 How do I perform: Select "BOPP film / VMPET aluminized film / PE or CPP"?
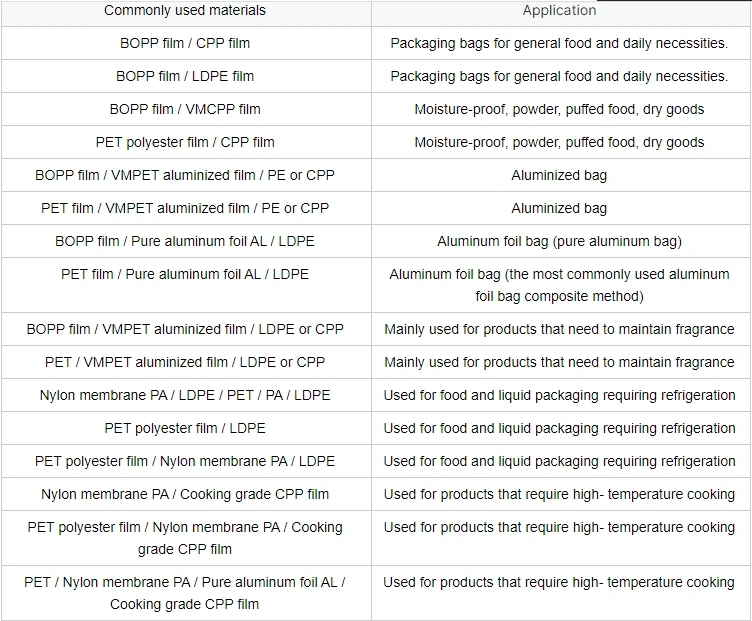(185, 175)
